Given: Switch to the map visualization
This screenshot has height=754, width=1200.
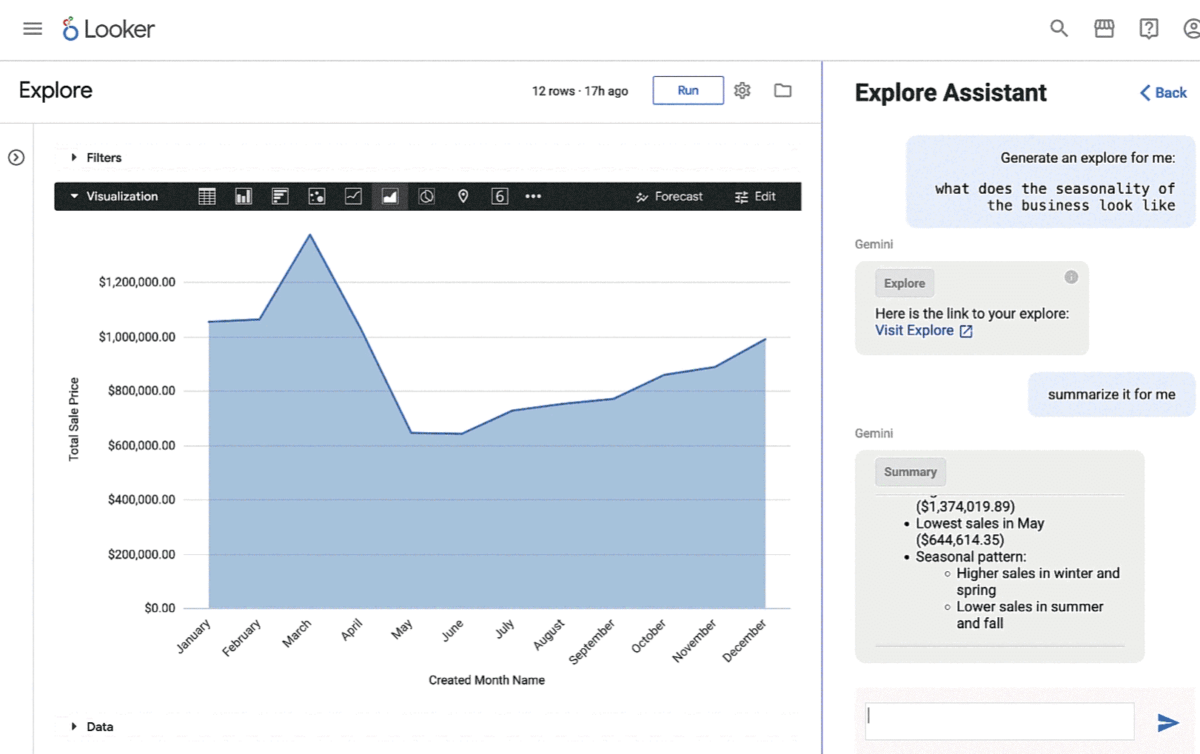Looking at the screenshot, I should pyautogui.click(x=463, y=196).
